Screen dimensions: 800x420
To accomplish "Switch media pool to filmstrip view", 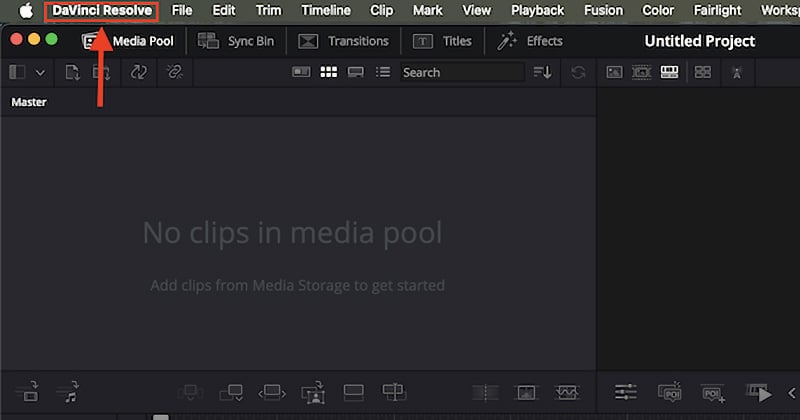I will pyautogui.click(x=356, y=72).
